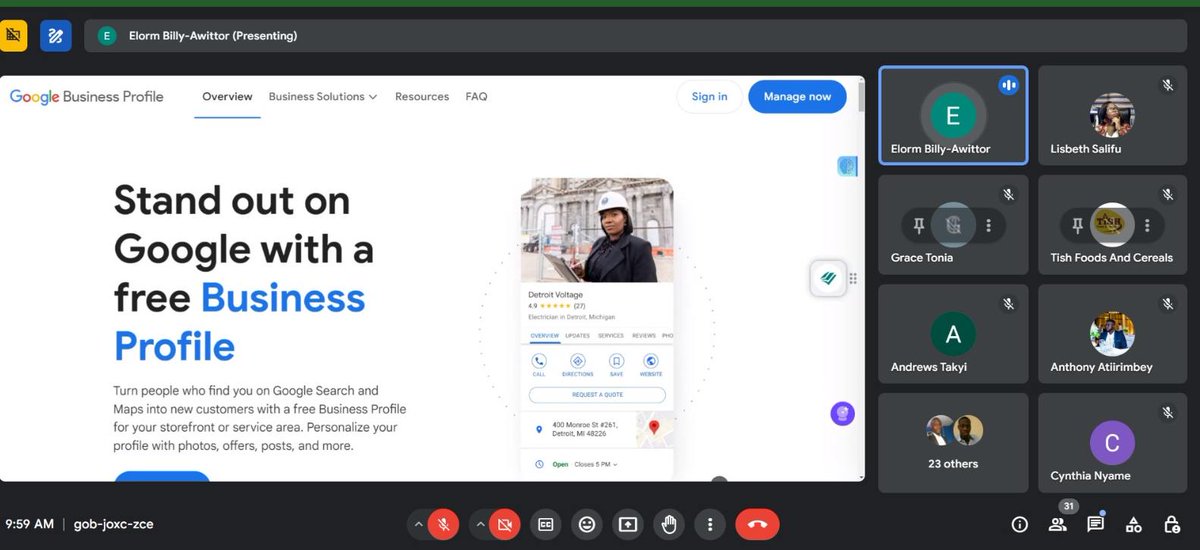
Task: Open video settings arrow beside the camera button
Action: [480, 524]
